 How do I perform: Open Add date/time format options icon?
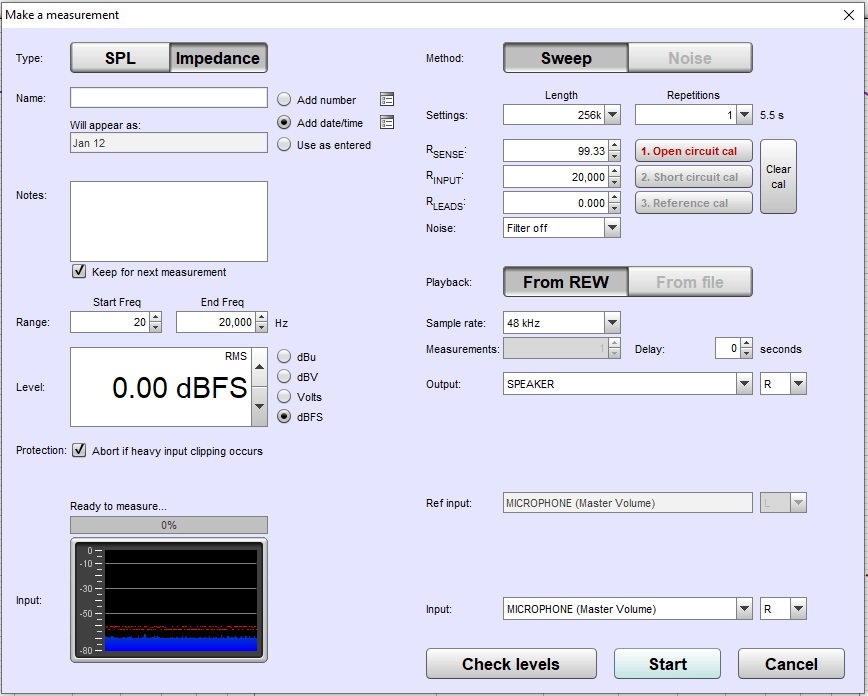click(x=387, y=122)
